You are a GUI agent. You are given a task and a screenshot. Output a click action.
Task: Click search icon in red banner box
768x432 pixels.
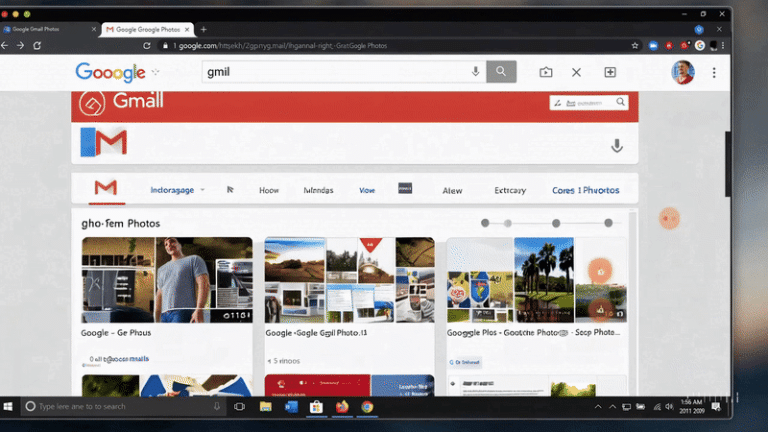621,102
